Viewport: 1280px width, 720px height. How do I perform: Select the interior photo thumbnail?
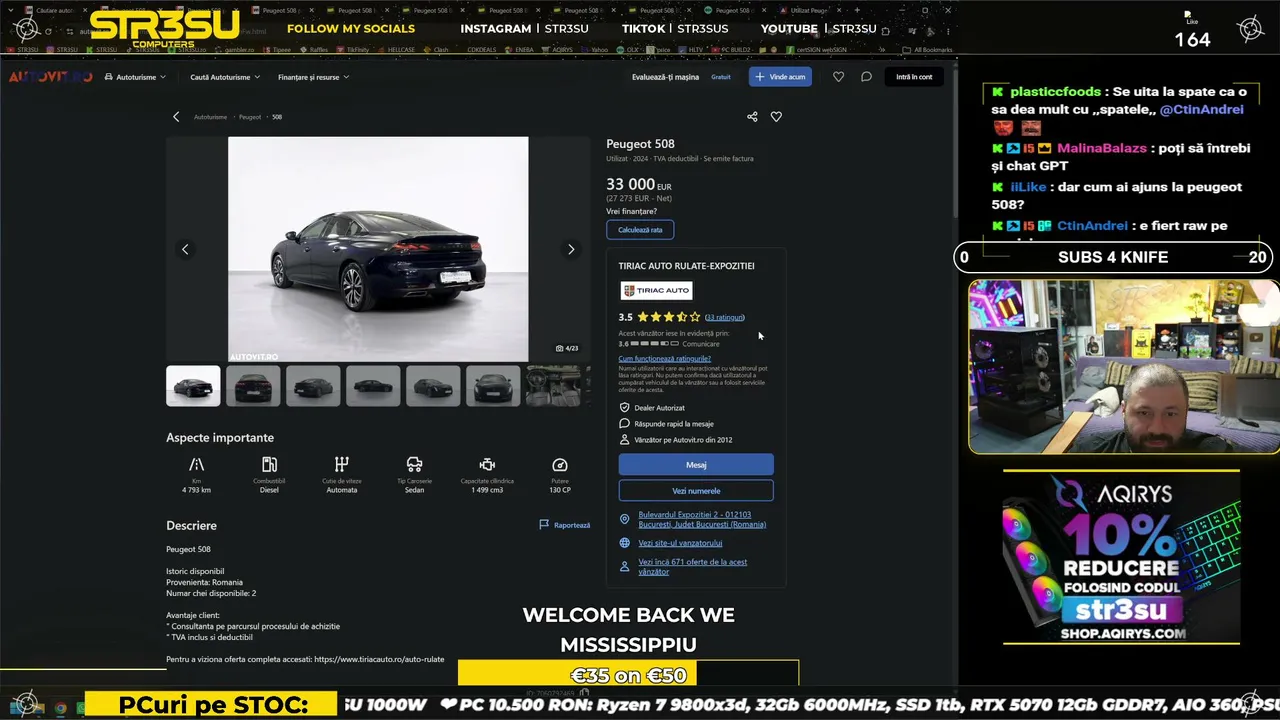click(553, 386)
